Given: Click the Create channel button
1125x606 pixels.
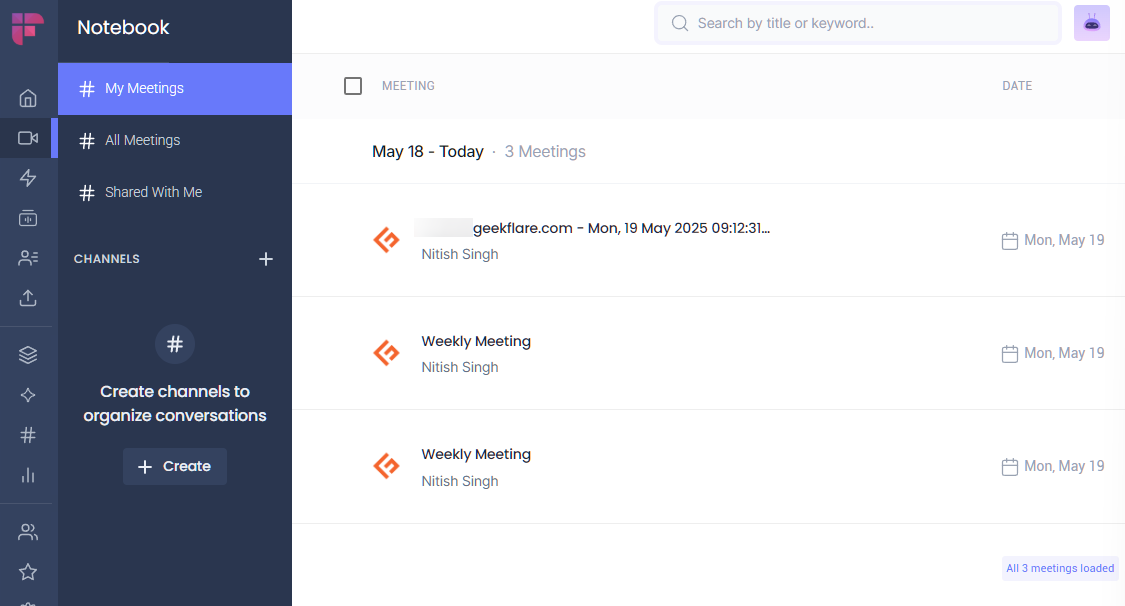Looking at the screenshot, I should [x=175, y=466].
